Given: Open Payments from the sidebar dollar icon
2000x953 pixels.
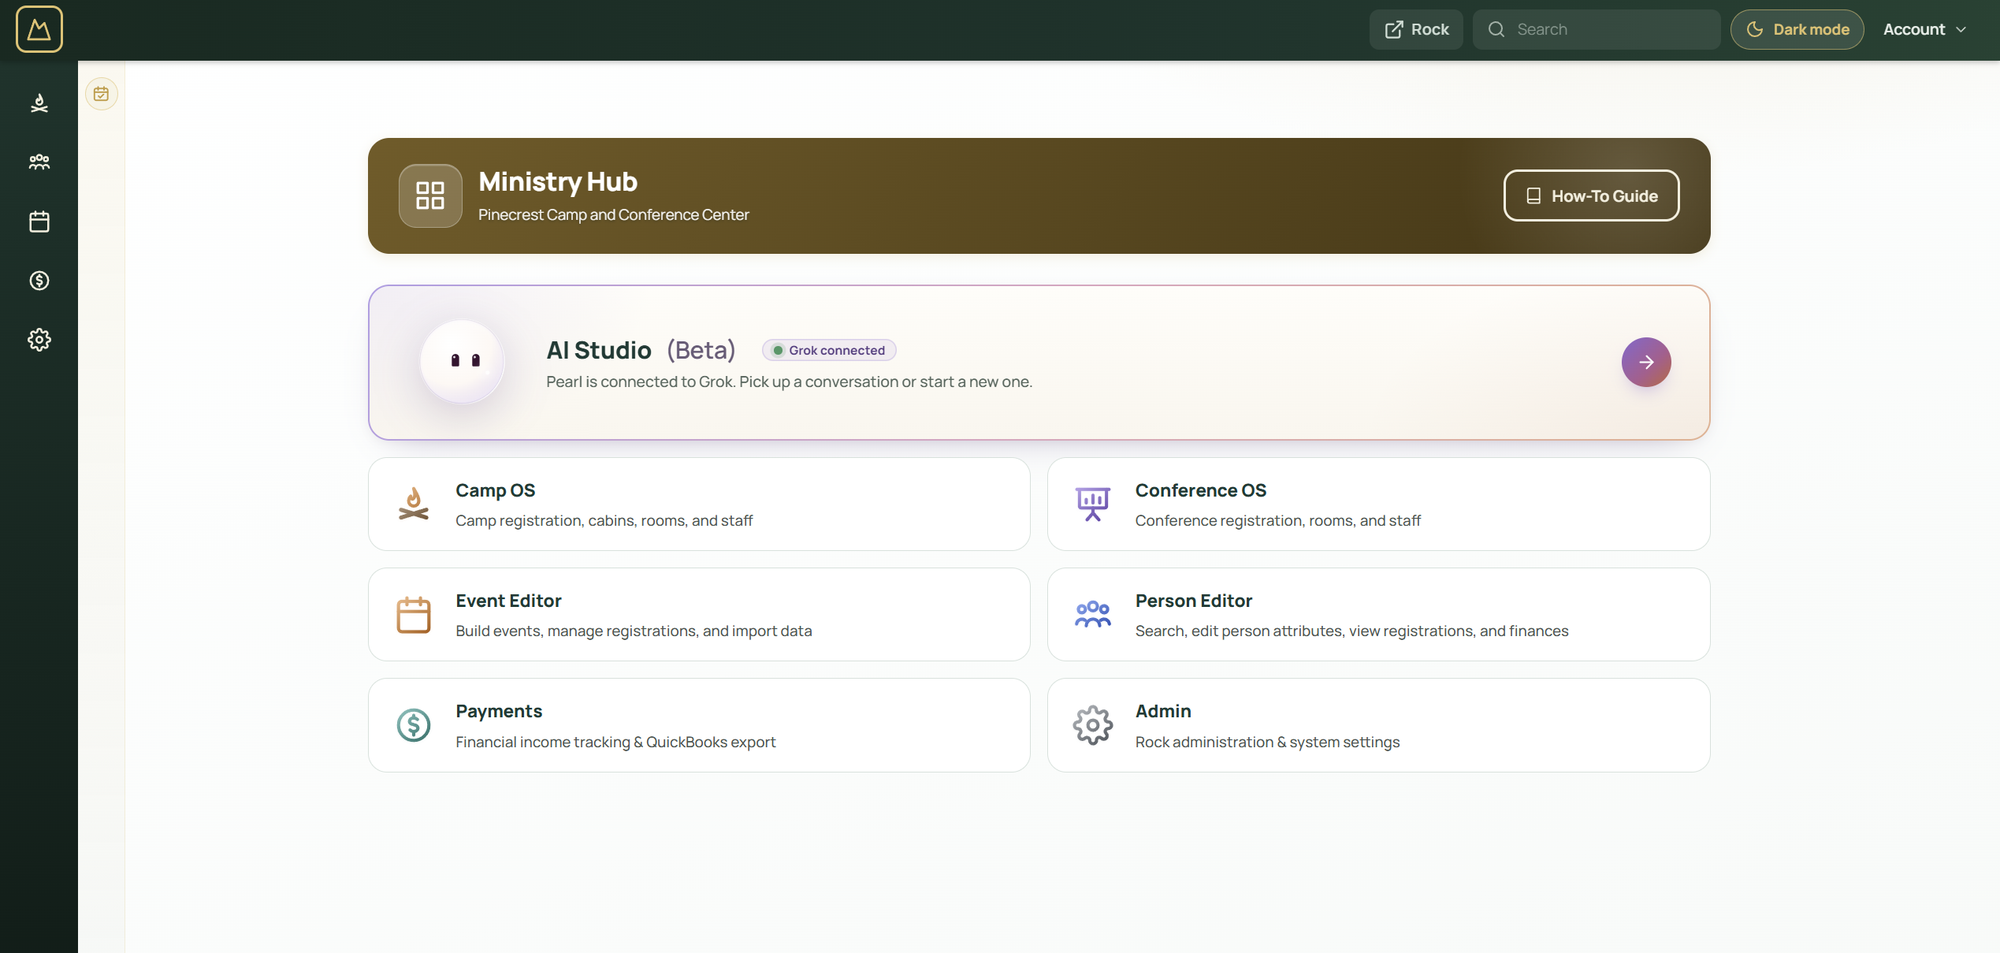Looking at the screenshot, I should [39, 280].
